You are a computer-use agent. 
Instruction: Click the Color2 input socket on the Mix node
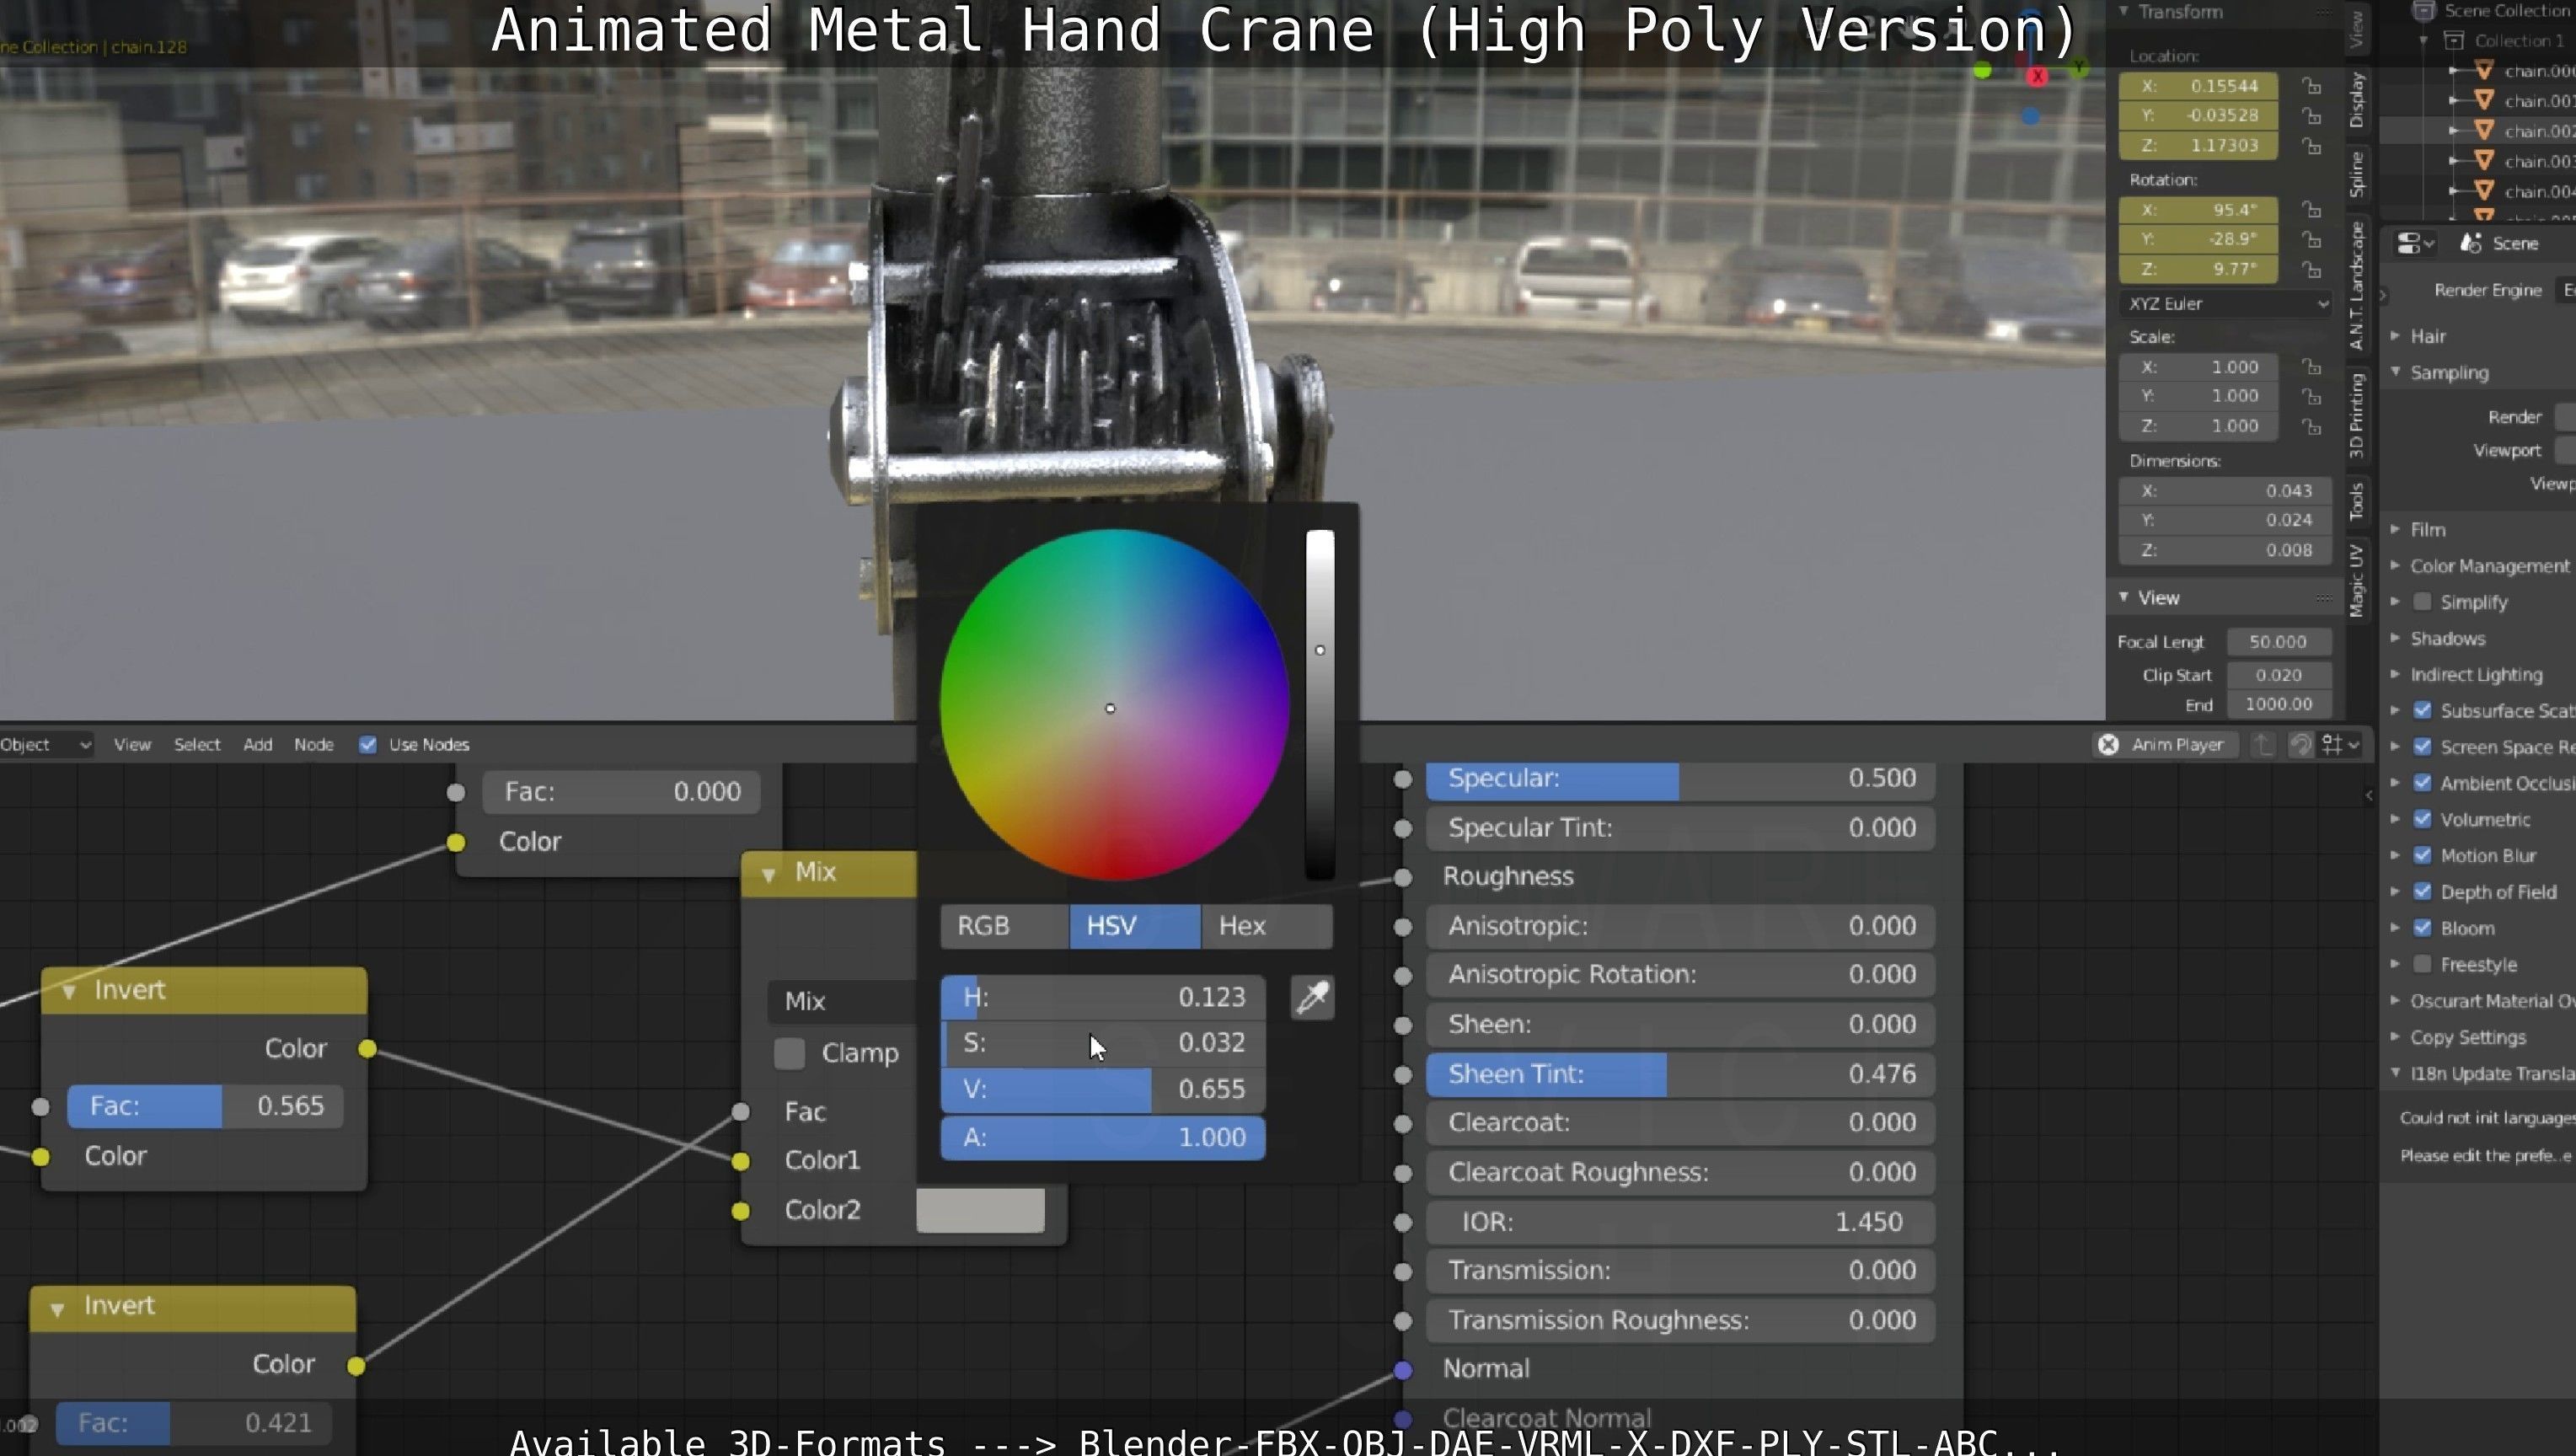(740, 1211)
